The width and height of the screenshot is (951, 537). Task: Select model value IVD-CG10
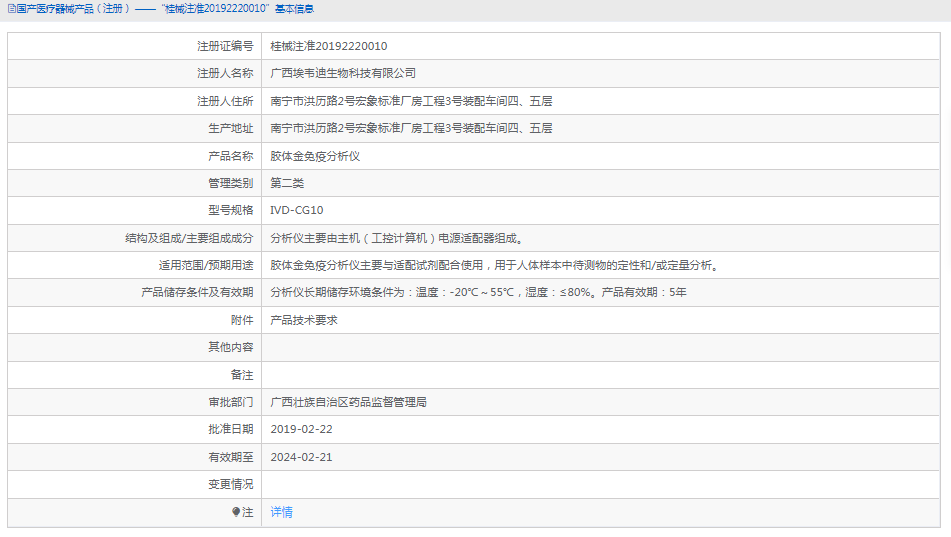(297, 211)
